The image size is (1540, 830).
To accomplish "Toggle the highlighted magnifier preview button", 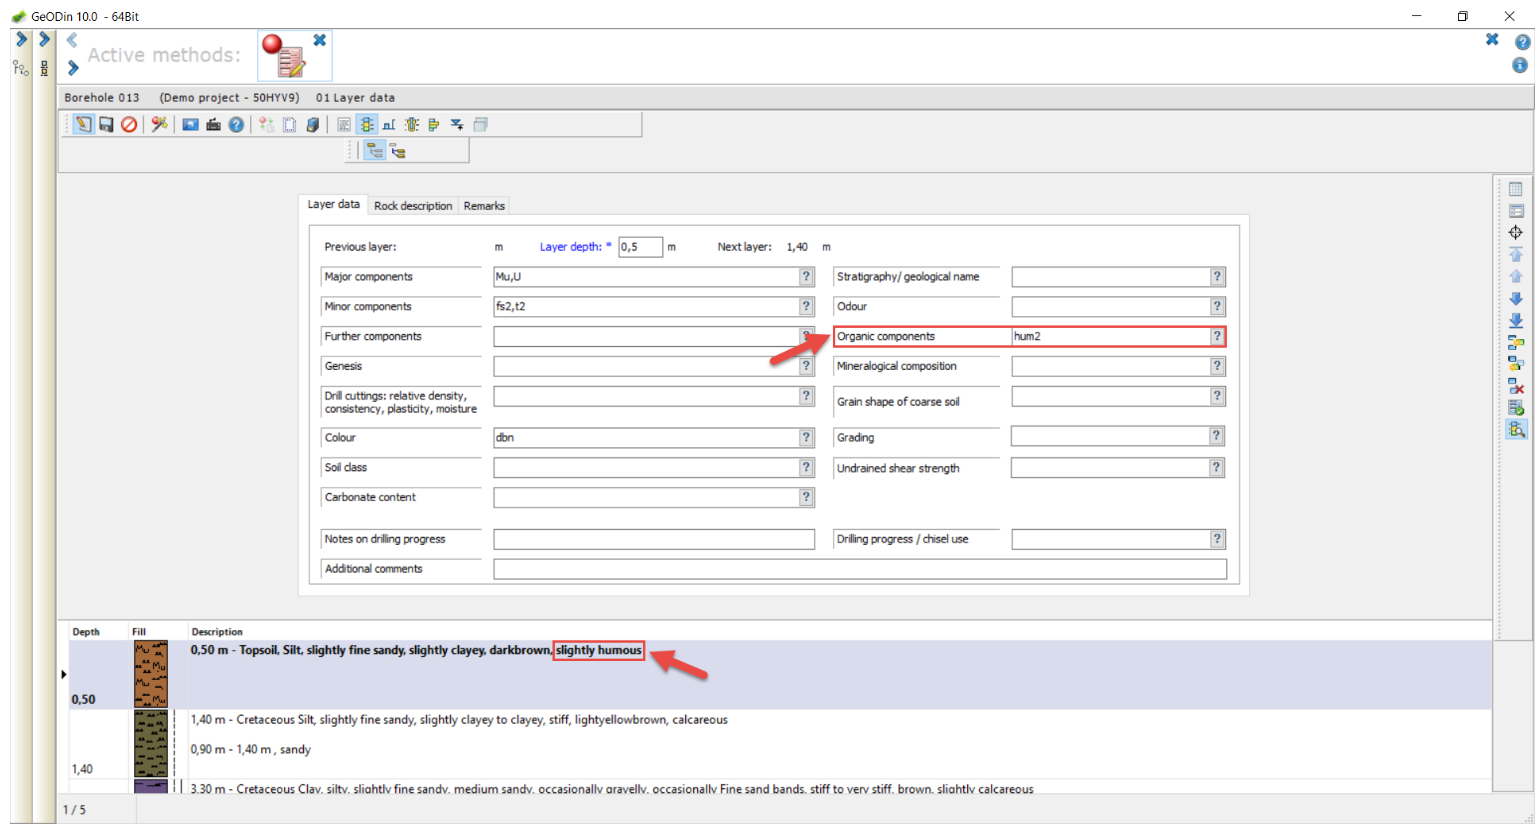I will (1516, 430).
